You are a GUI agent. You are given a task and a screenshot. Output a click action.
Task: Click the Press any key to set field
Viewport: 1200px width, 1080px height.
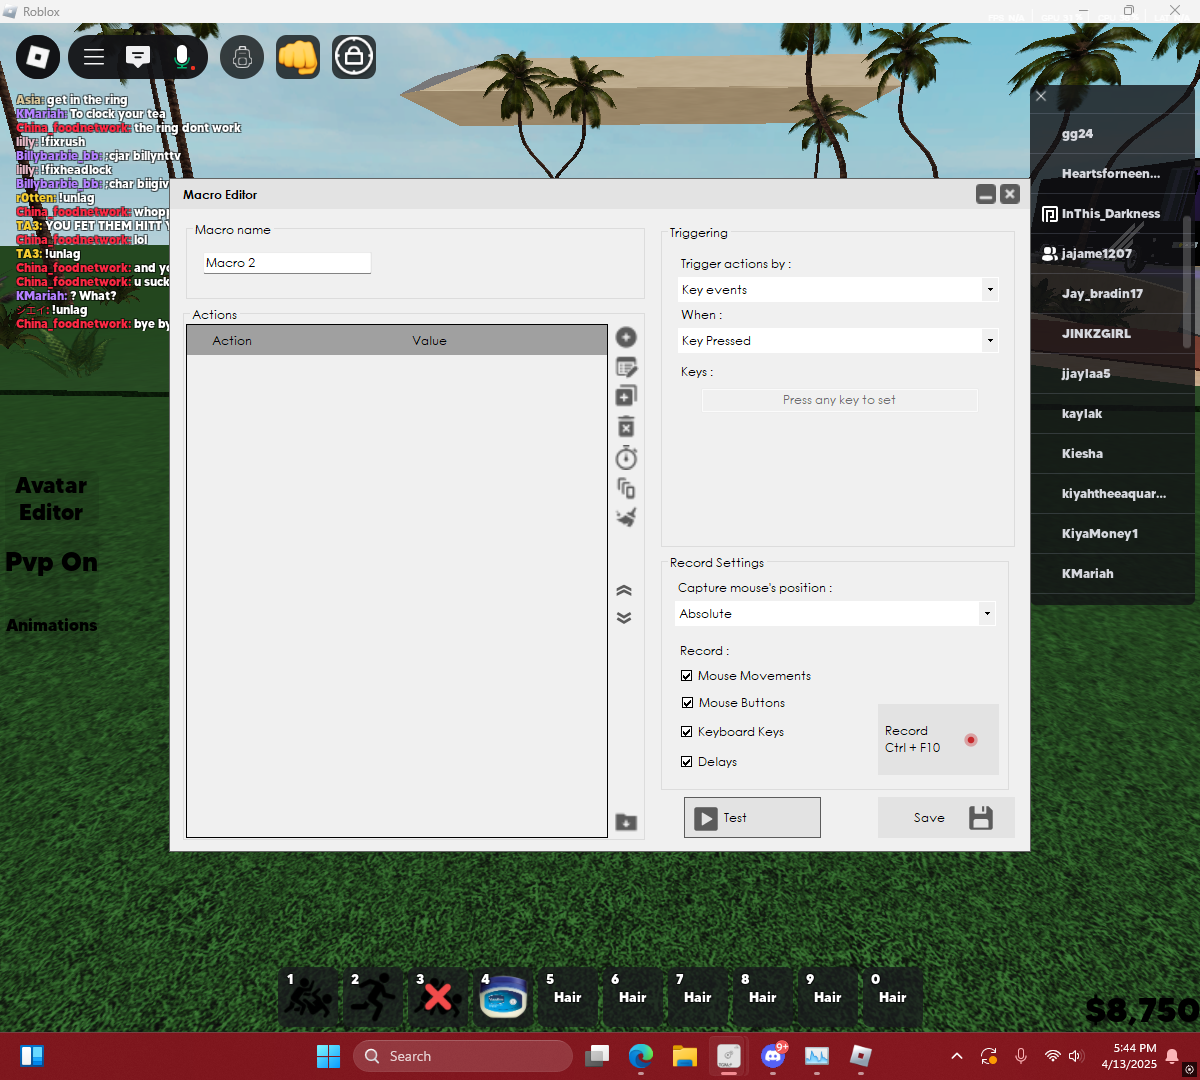coord(840,400)
